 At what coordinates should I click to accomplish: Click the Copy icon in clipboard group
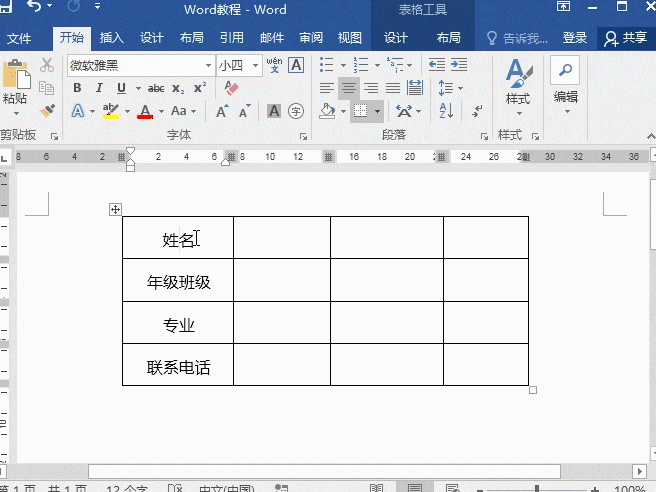[x=46, y=88]
